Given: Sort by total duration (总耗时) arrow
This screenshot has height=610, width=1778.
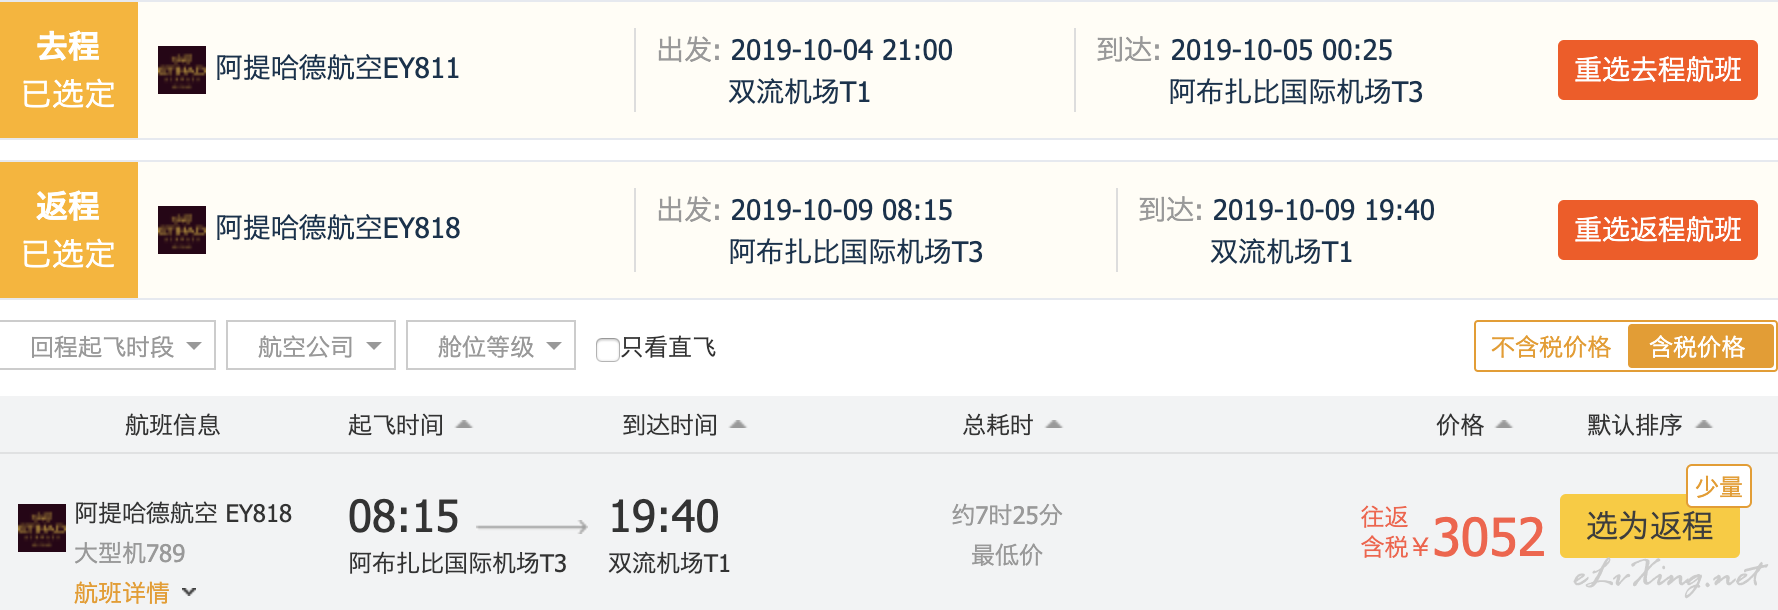Looking at the screenshot, I should [1053, 425].
